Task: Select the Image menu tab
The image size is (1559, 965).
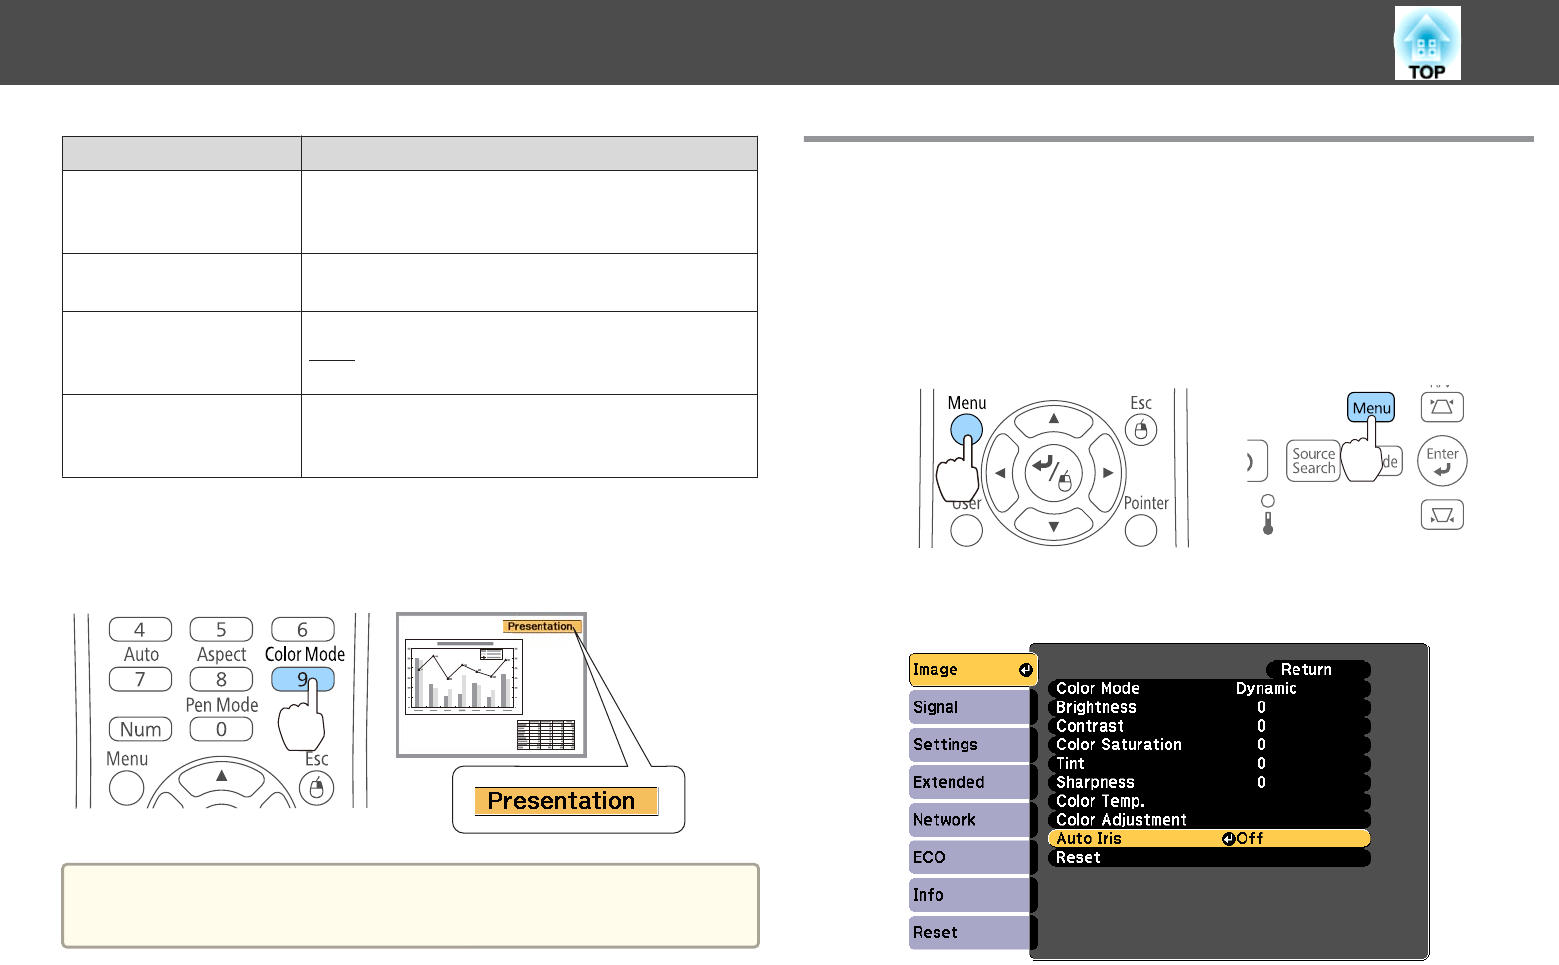Action: coord(971,670)
